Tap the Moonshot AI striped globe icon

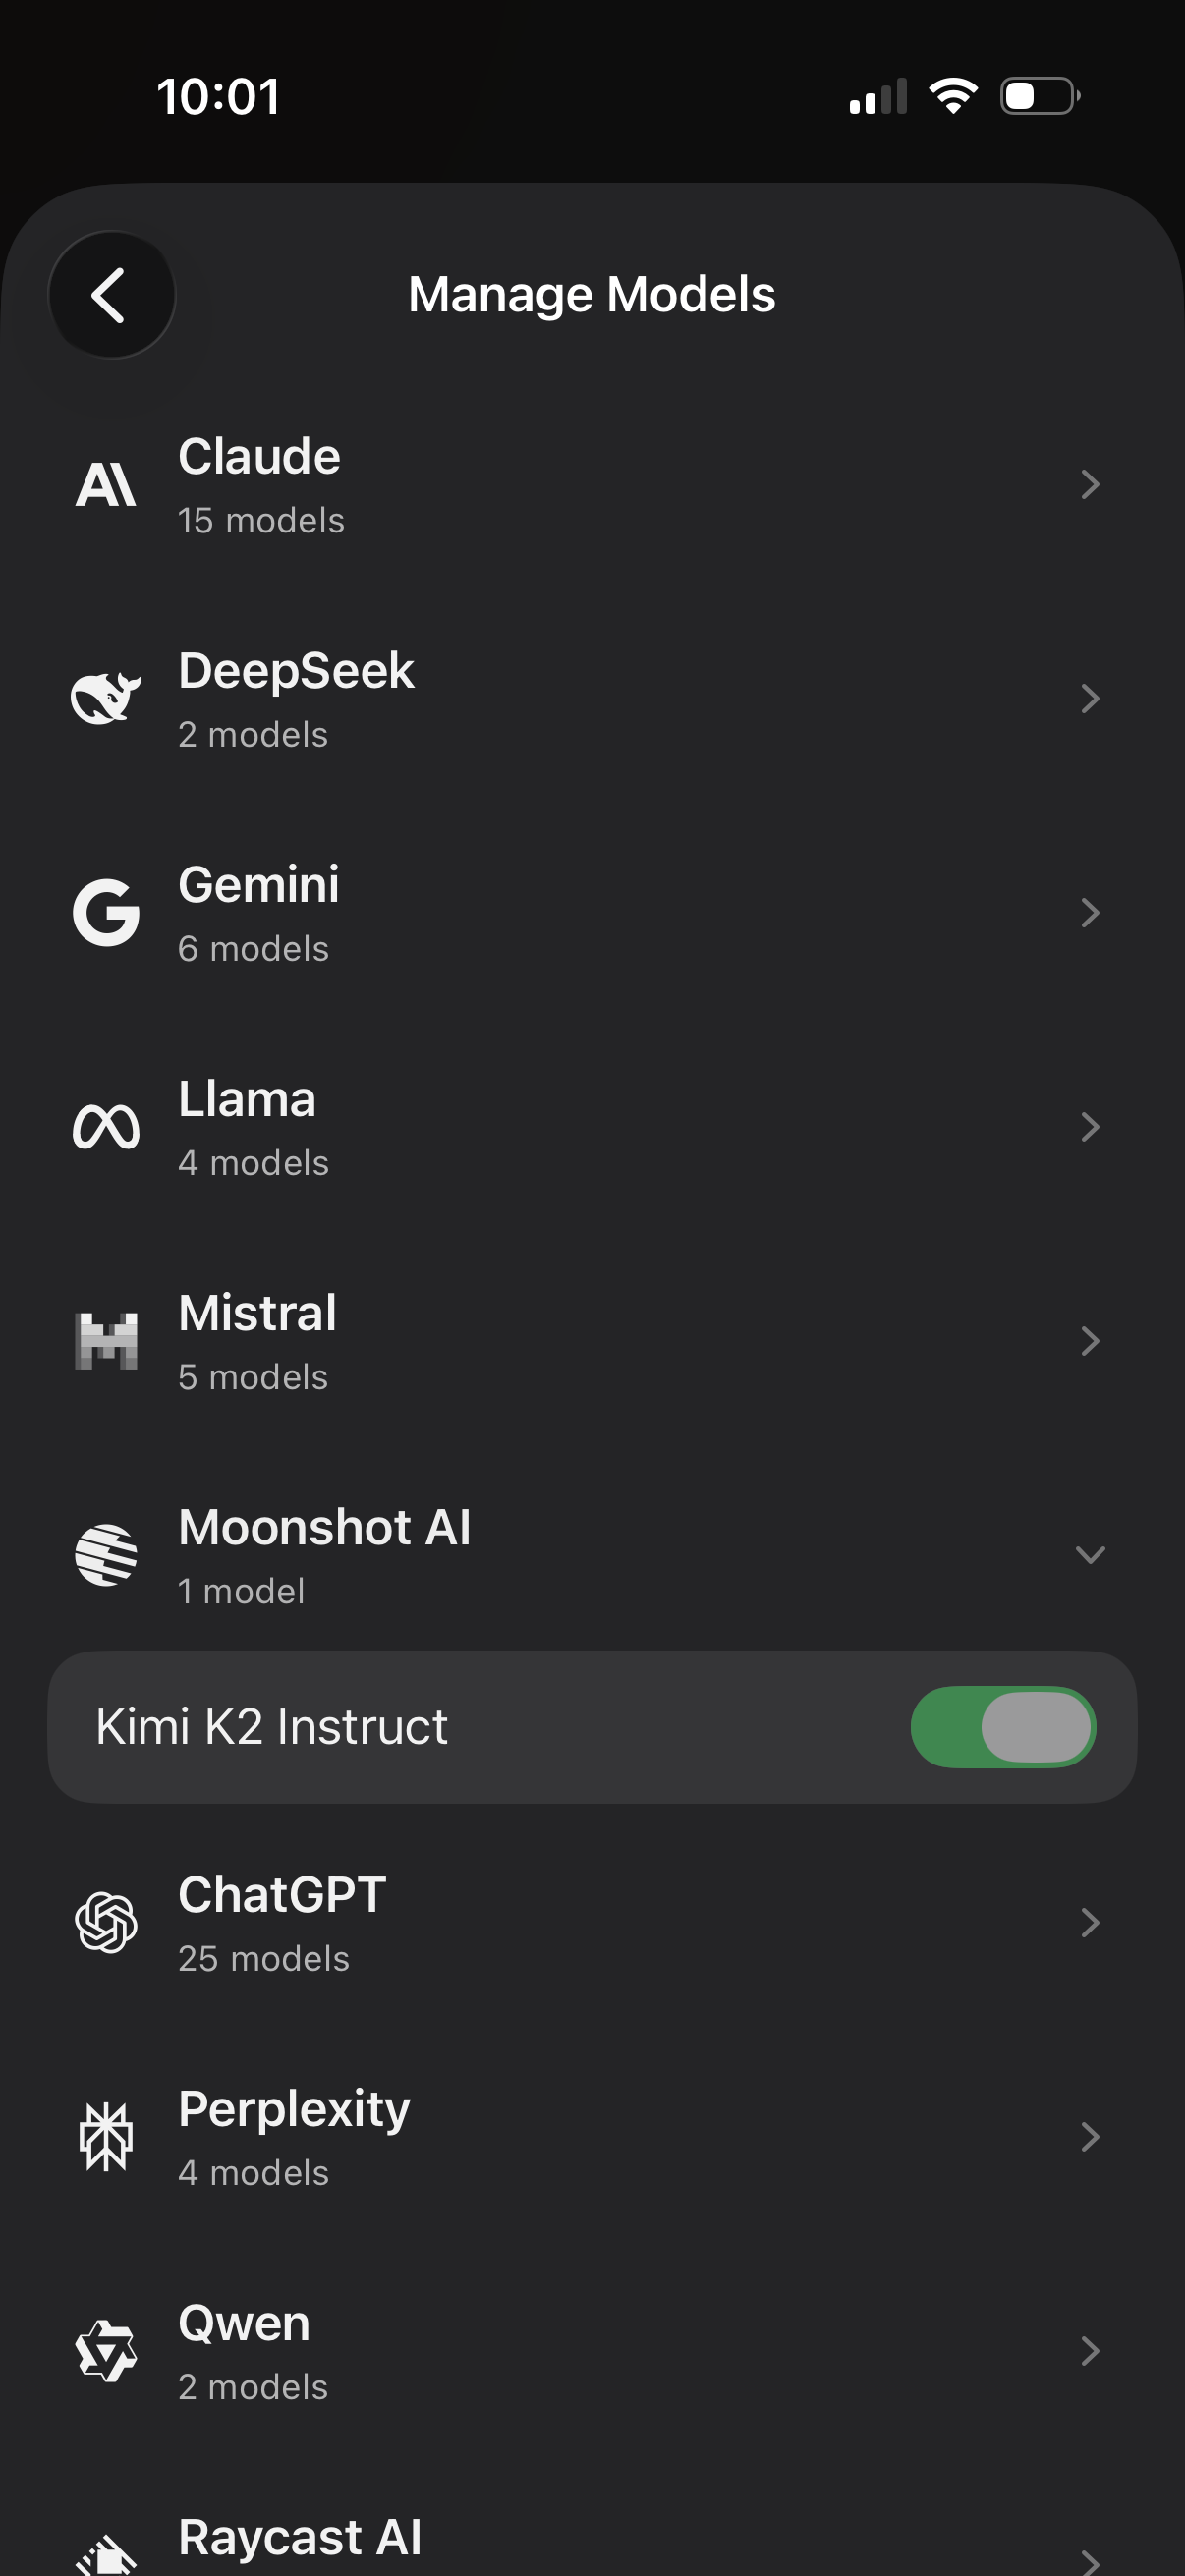(106, 1555)
